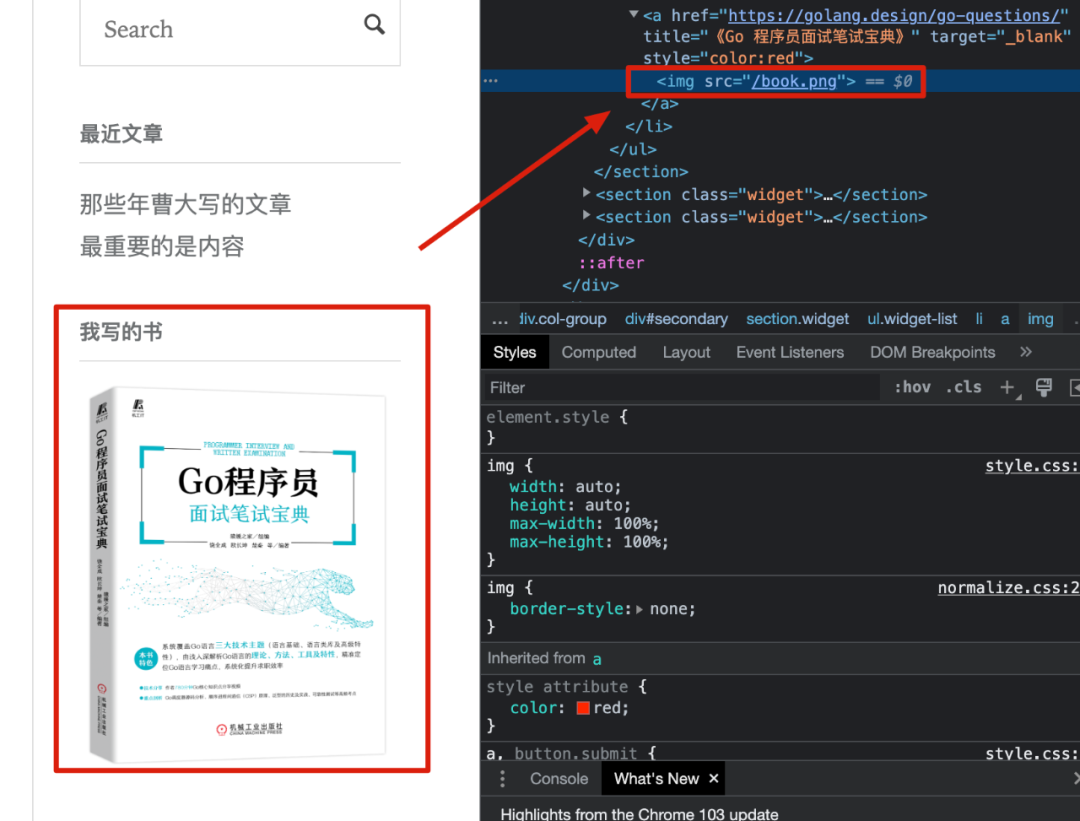Click the Go程序员 book cover image
The width and height of the screenshot is (1080, 821).
point(238,575)
